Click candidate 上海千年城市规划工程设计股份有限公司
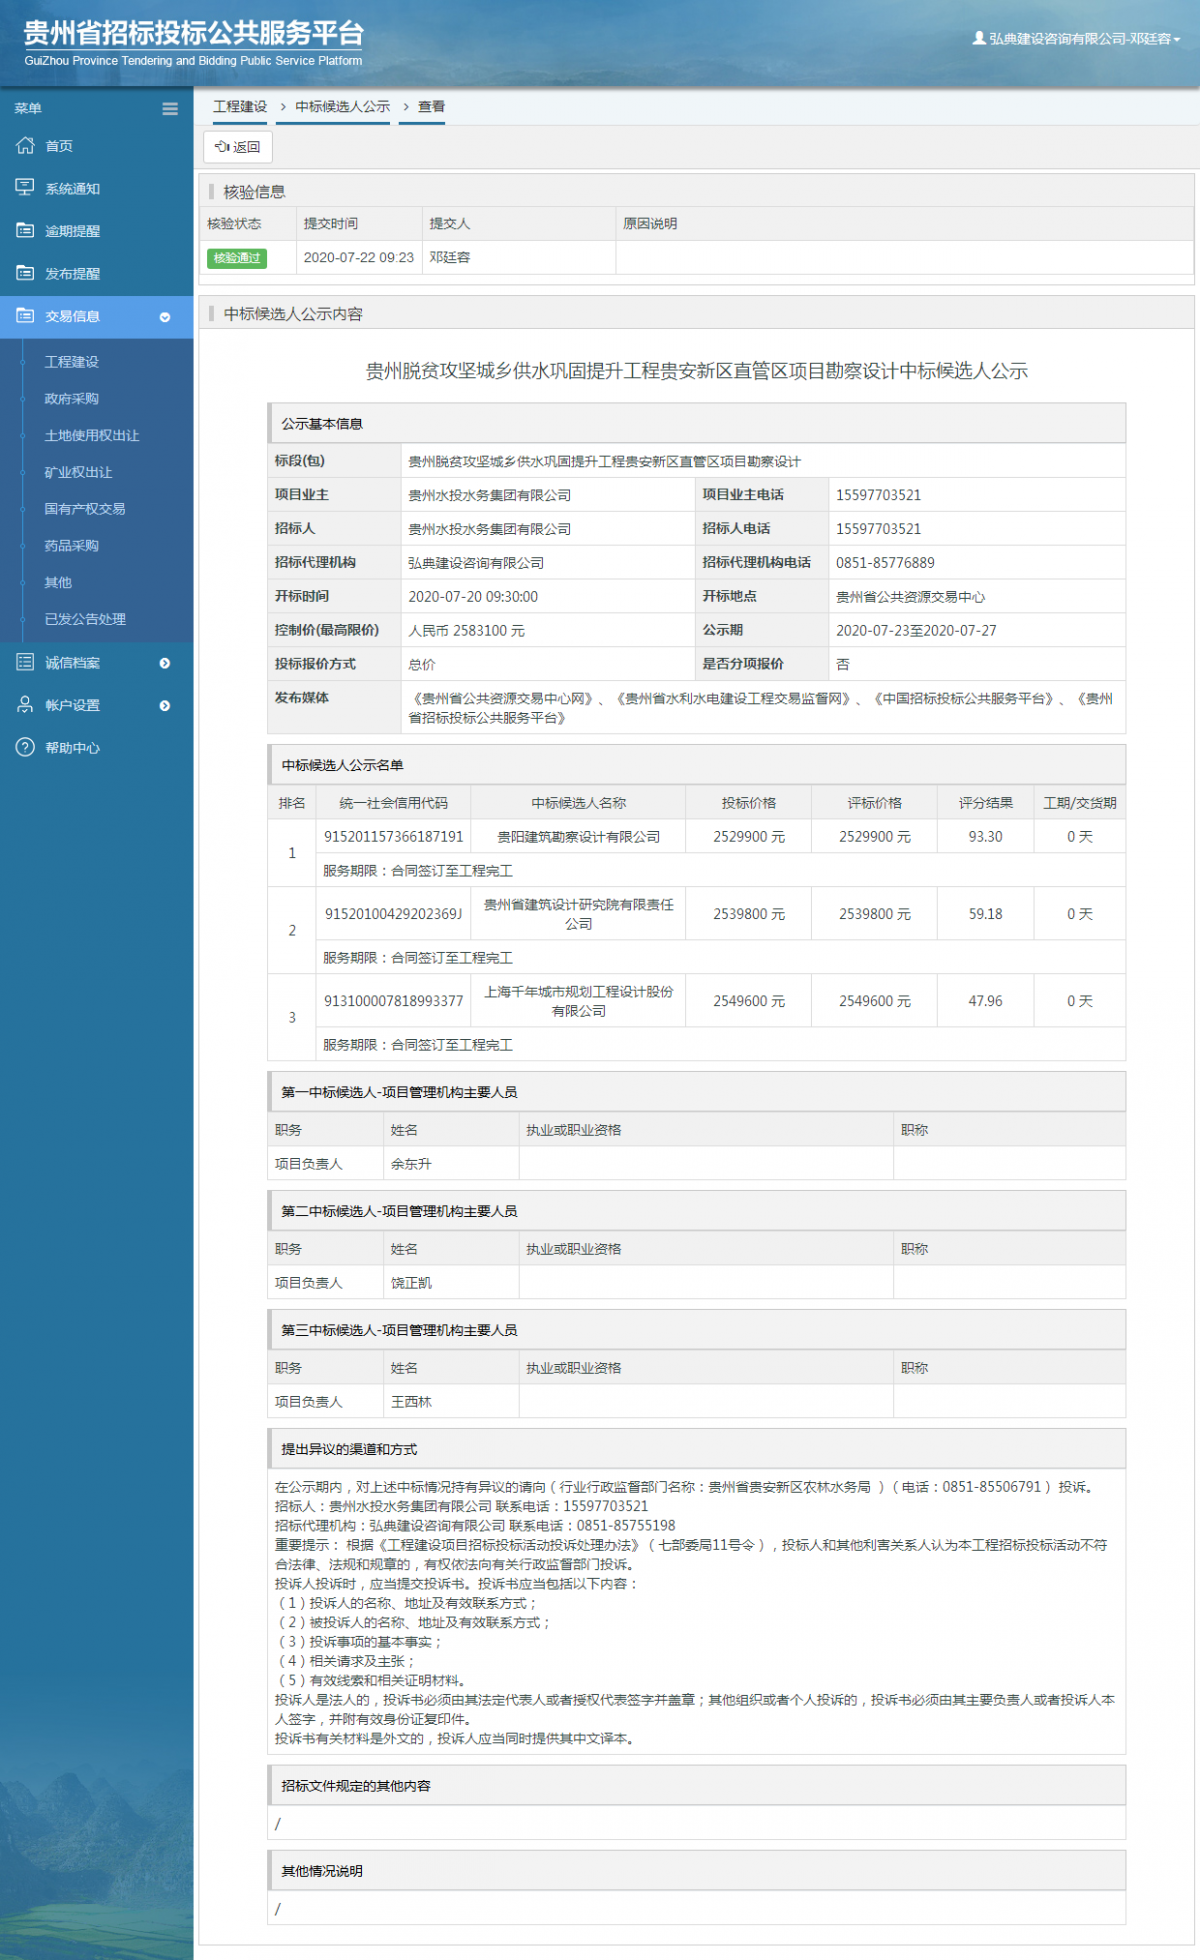 click(x=579, y=1001)
